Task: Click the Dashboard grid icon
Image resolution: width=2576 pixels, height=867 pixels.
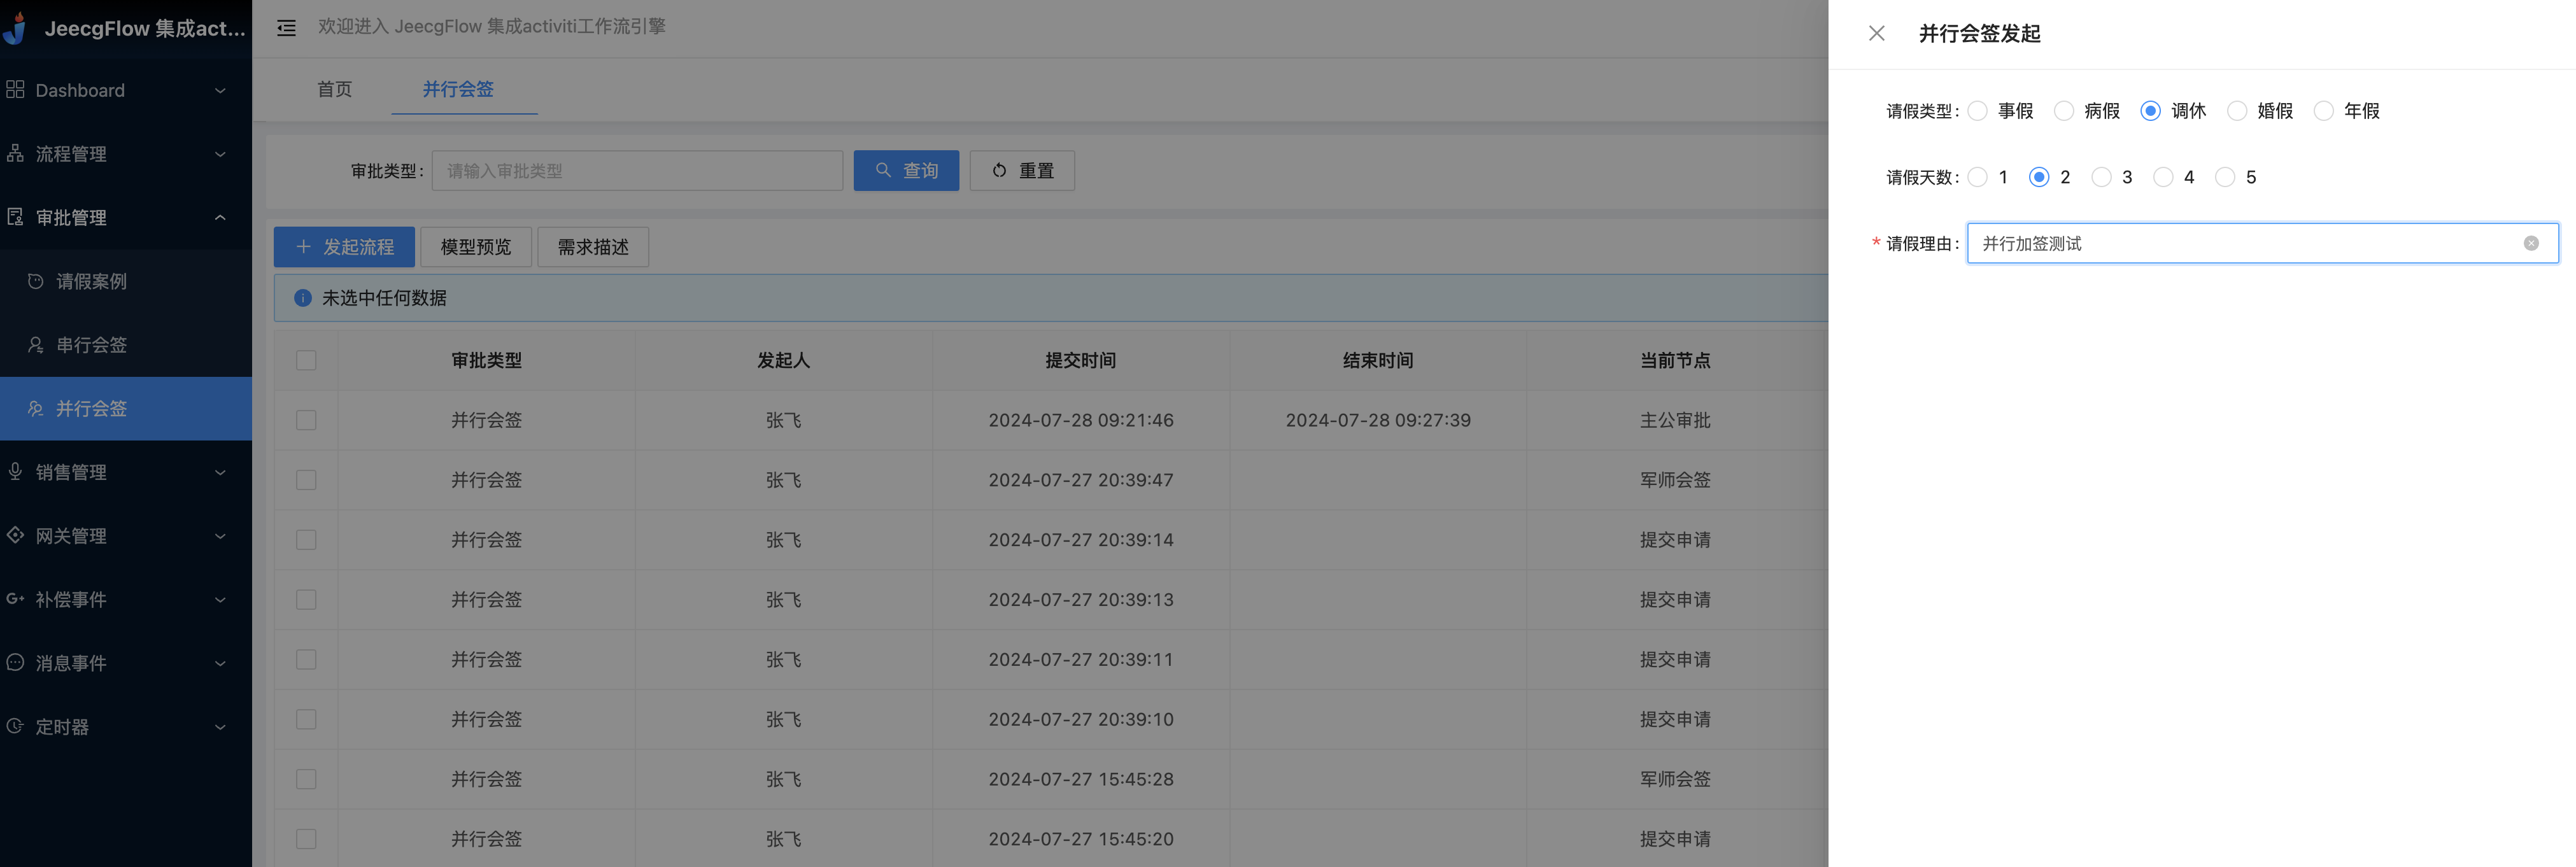Action: click(15, 90)
